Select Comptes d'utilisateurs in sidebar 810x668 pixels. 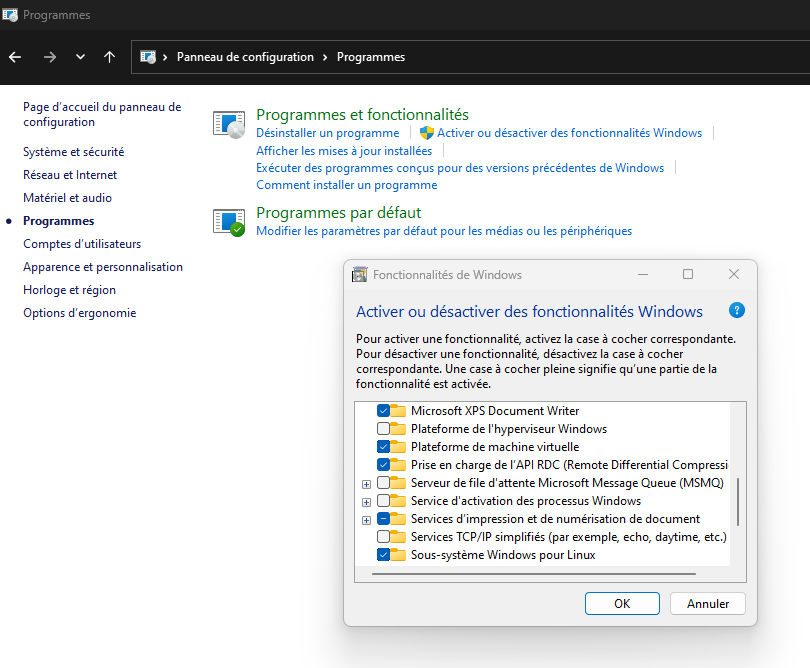(x=82, y=244)
